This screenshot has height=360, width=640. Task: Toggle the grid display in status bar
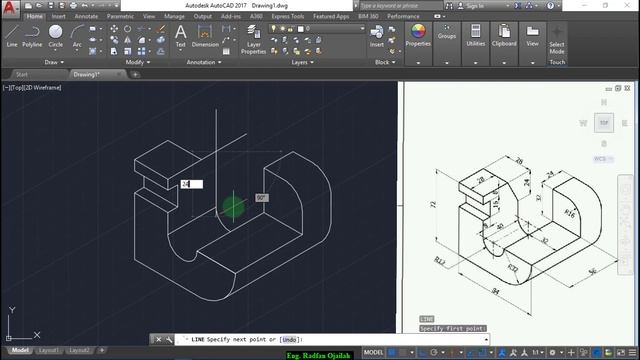392,352
